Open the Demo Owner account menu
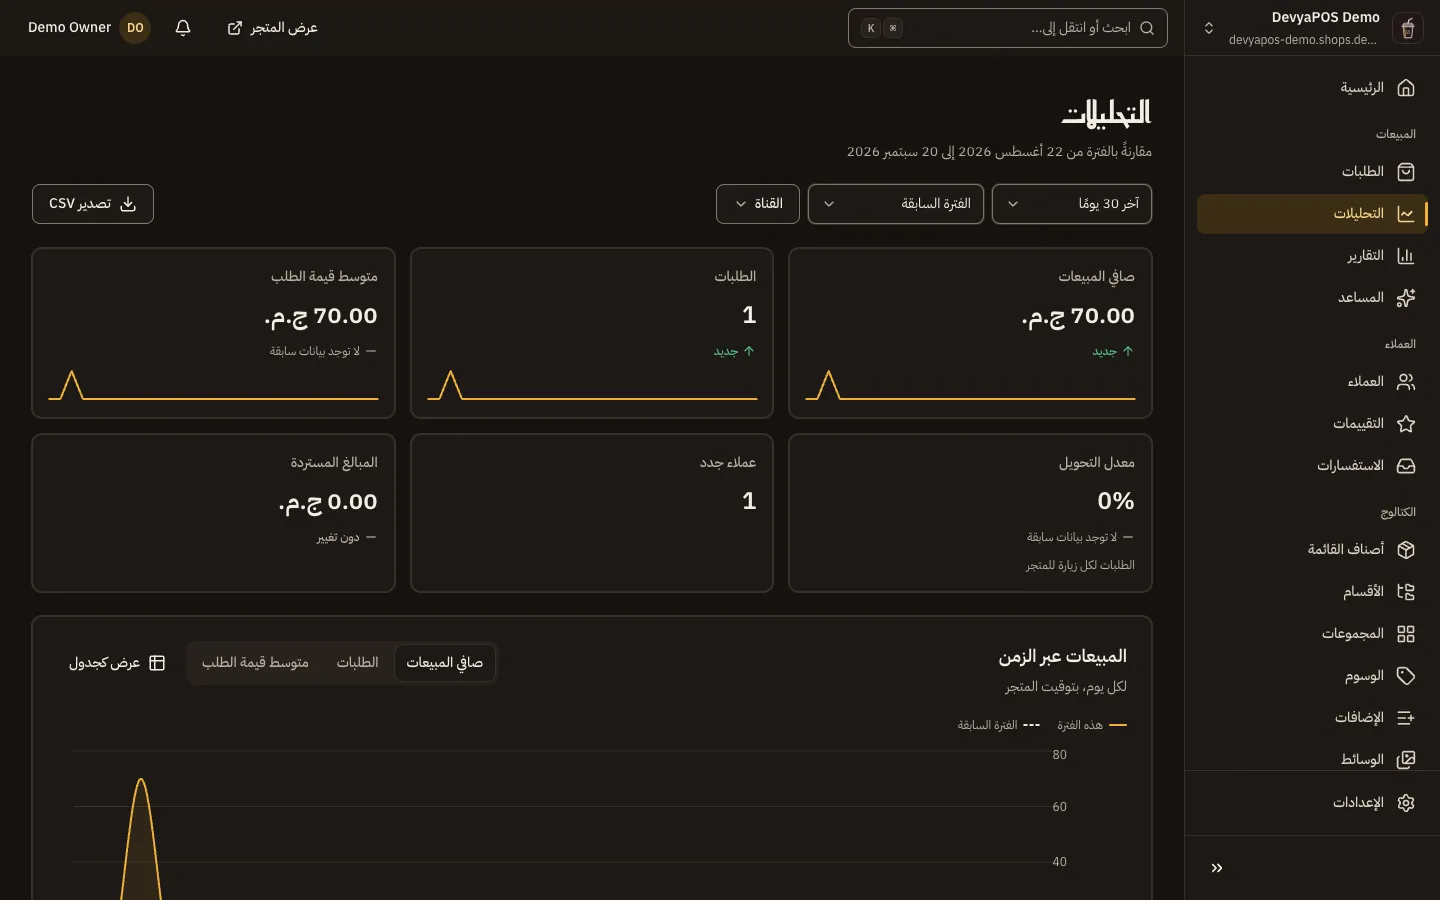This screenshot has height=900, width=1440. 89,28
